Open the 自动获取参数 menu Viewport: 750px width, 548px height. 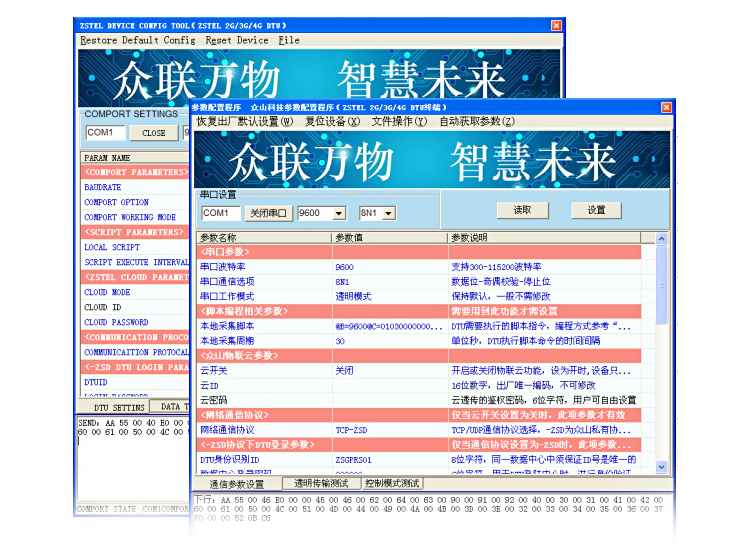coord(477,121)
